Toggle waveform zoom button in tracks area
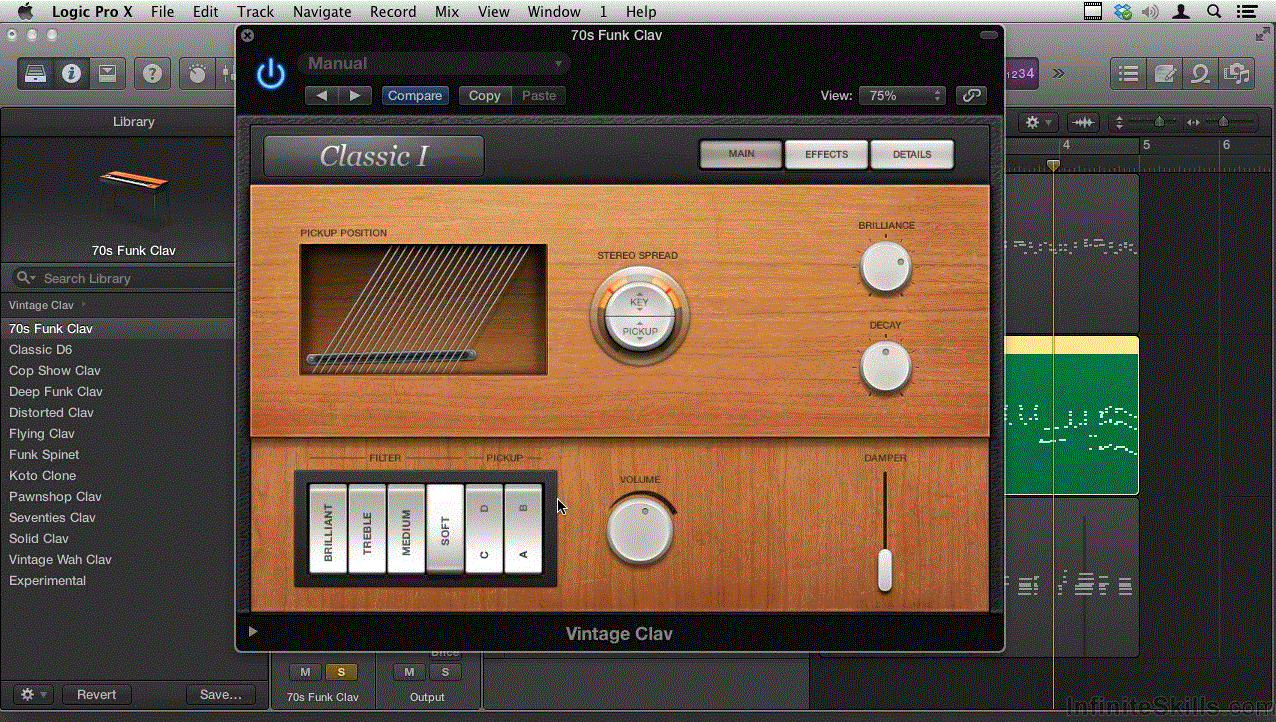This screenshot has width=1276, height=722. pyautogui.click(x=1082, y=122)
